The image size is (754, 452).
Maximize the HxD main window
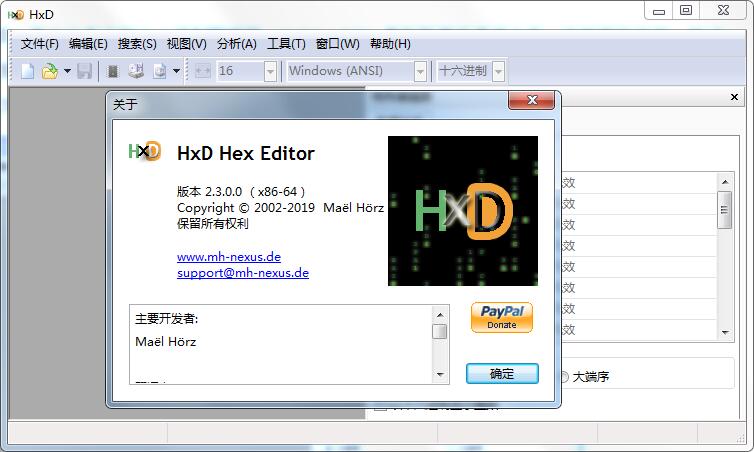coord(686,11)
